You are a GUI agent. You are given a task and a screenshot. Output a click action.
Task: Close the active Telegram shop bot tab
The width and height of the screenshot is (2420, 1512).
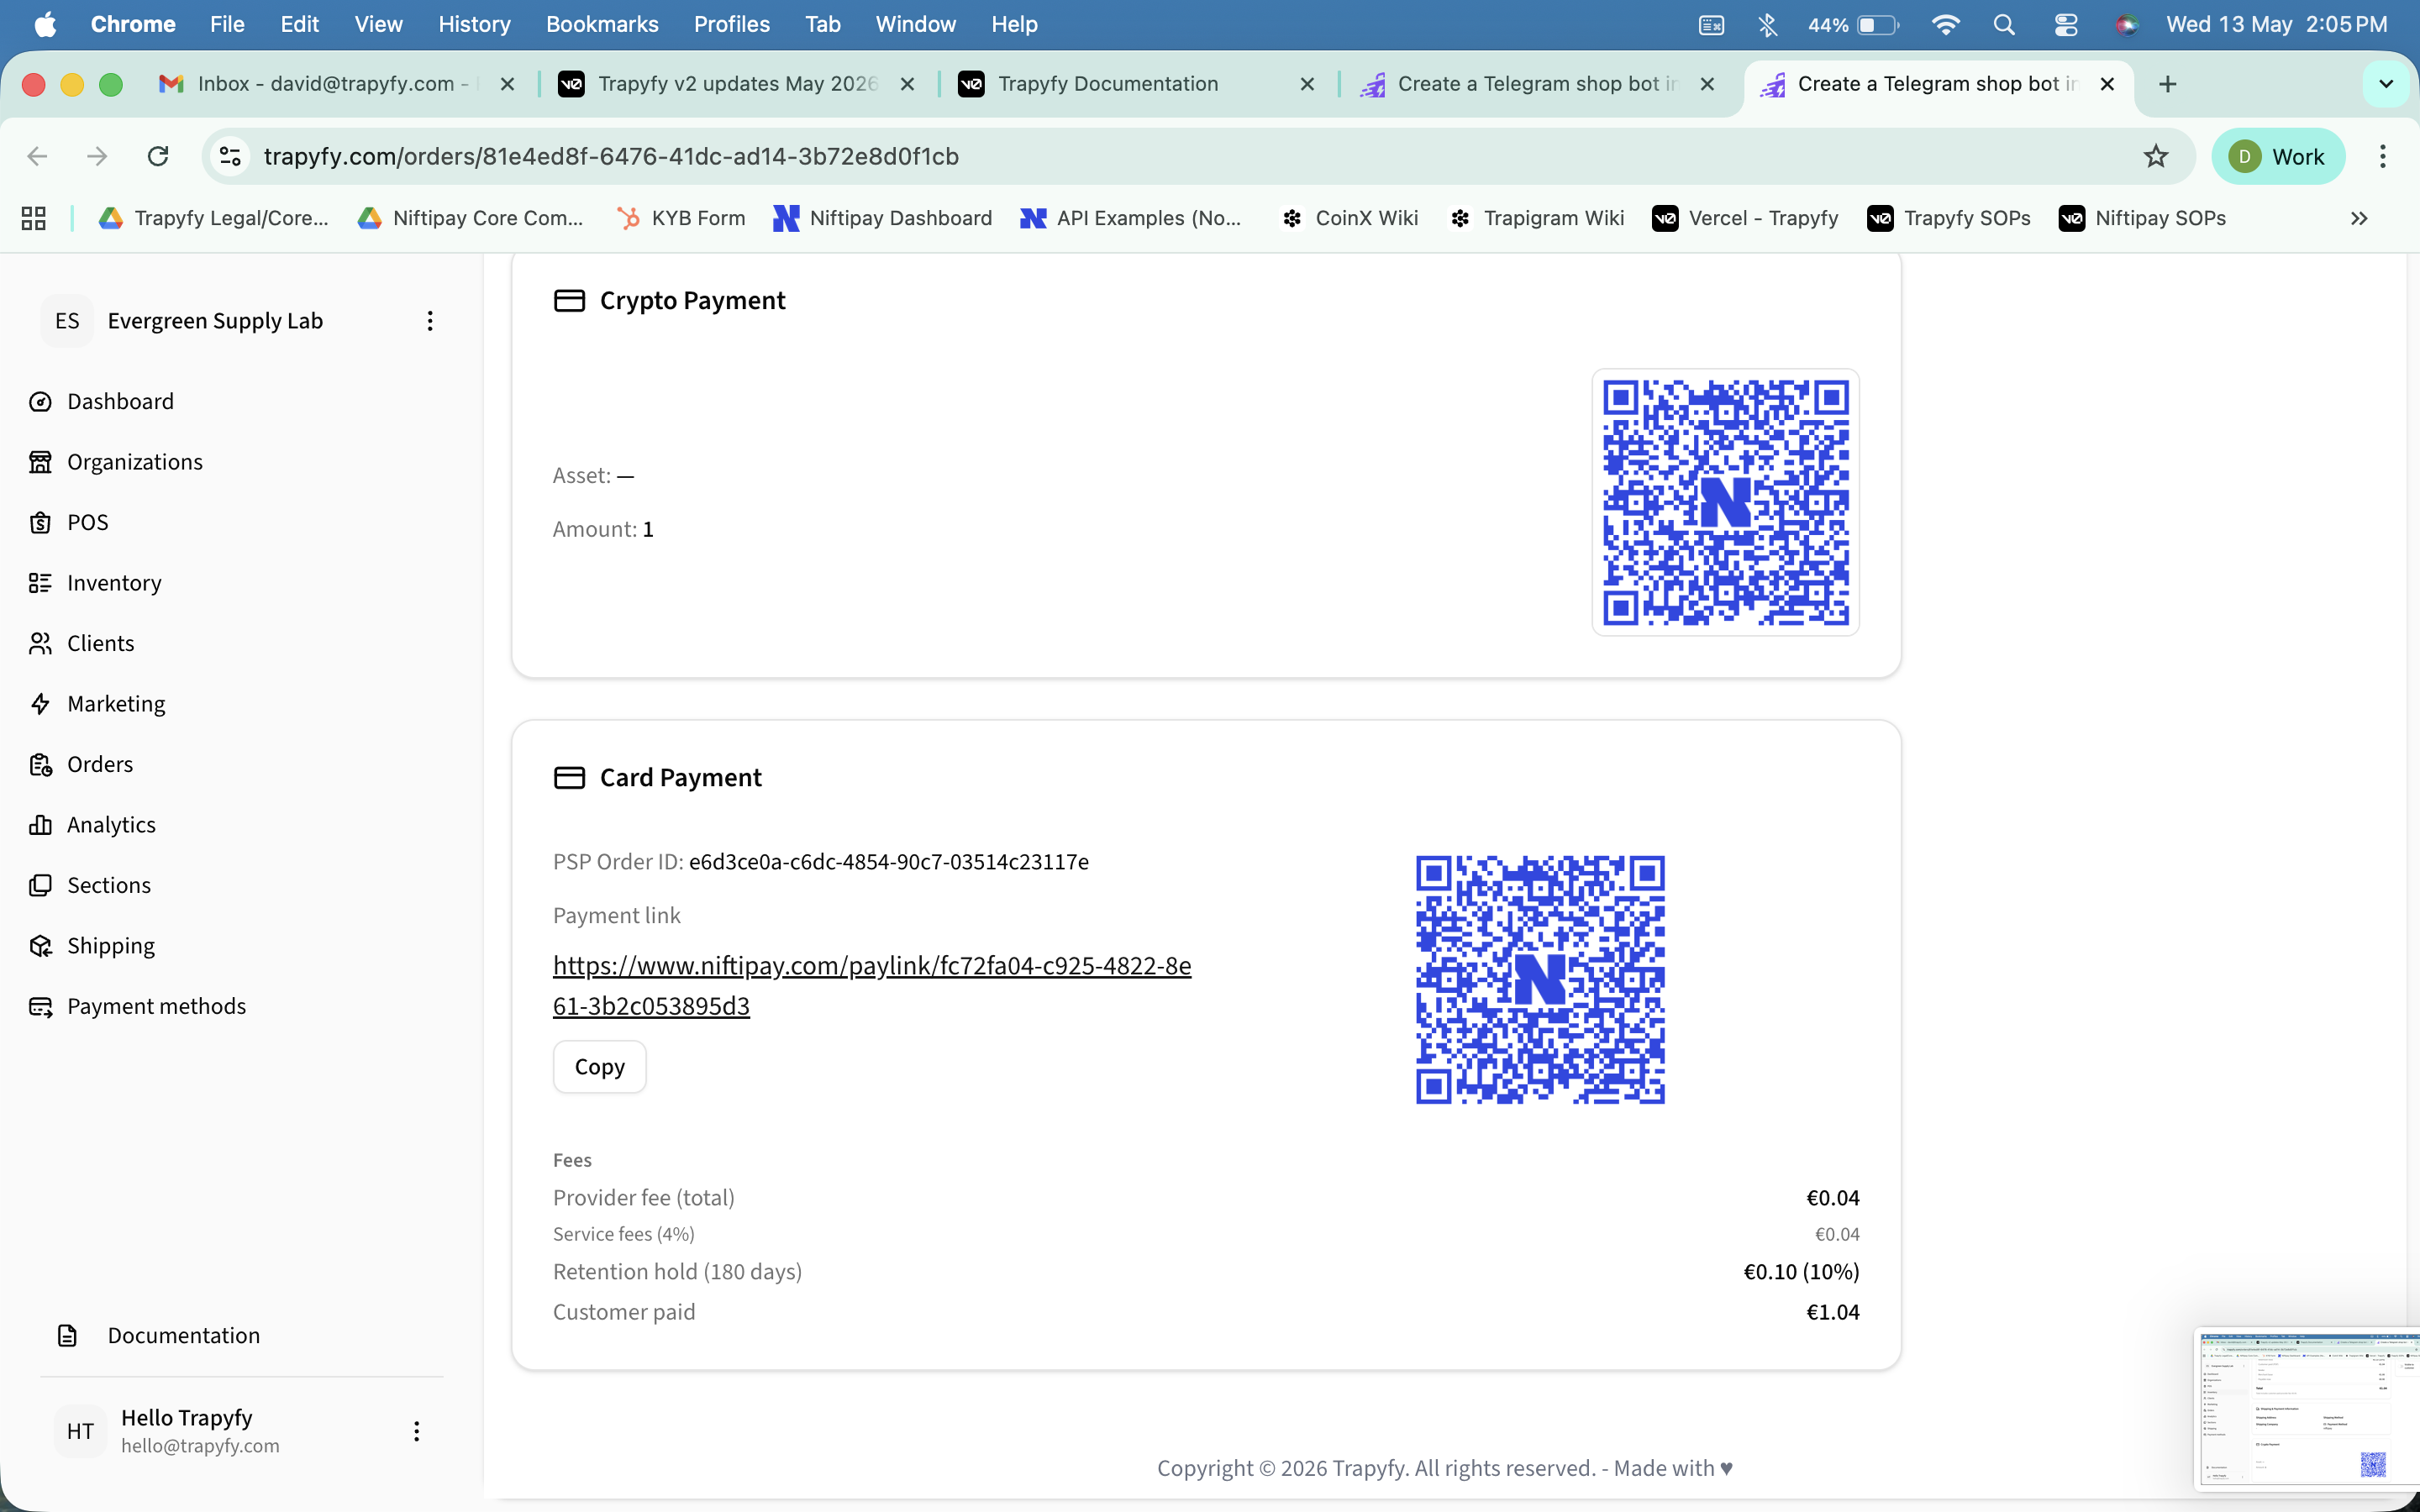click(x=2107, y=84)
